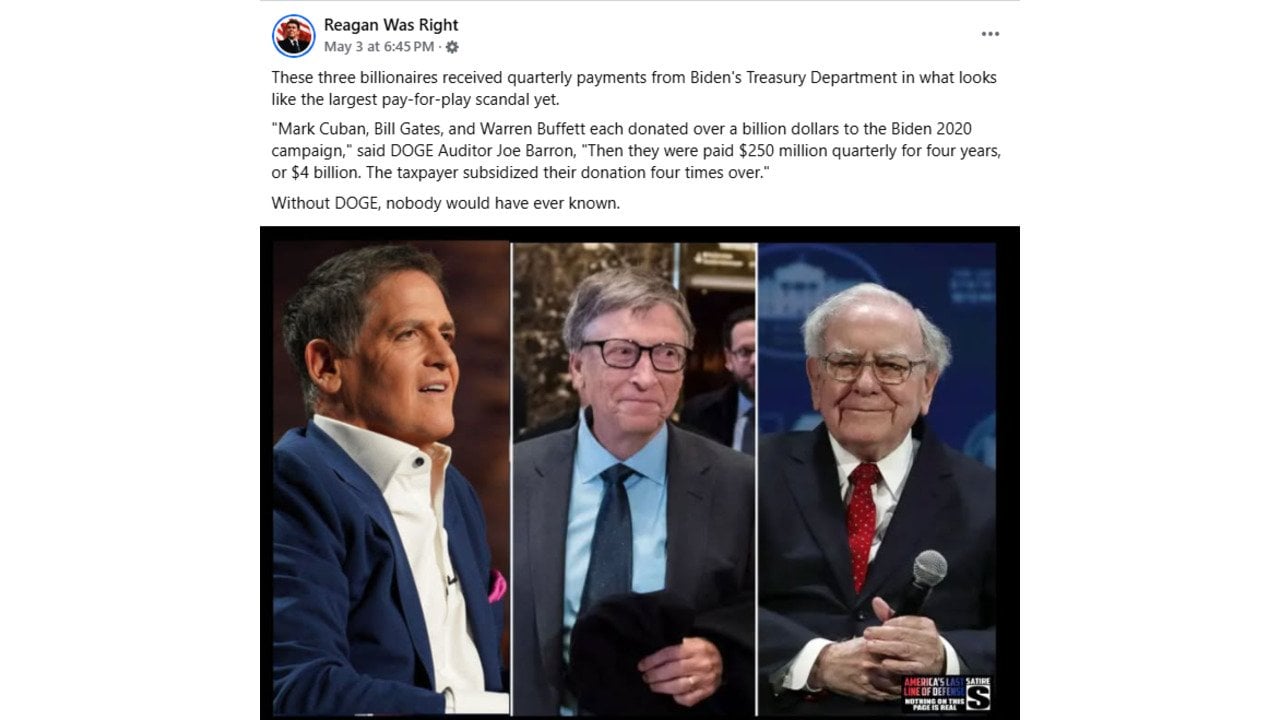Click the gear audience icon beside timestamp
The image size is (1280, 720).
(452, 47)
